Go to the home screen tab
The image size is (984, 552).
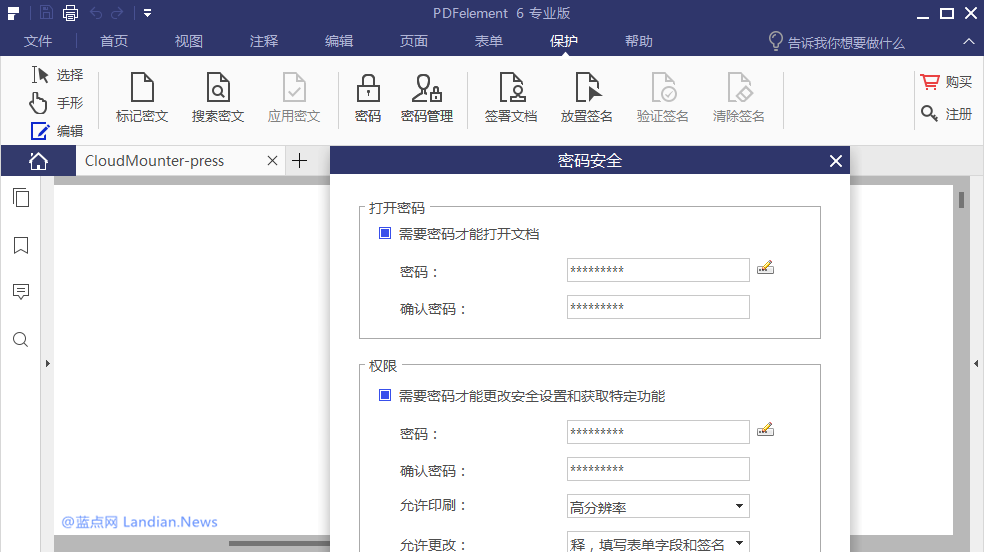pos(38,161)
